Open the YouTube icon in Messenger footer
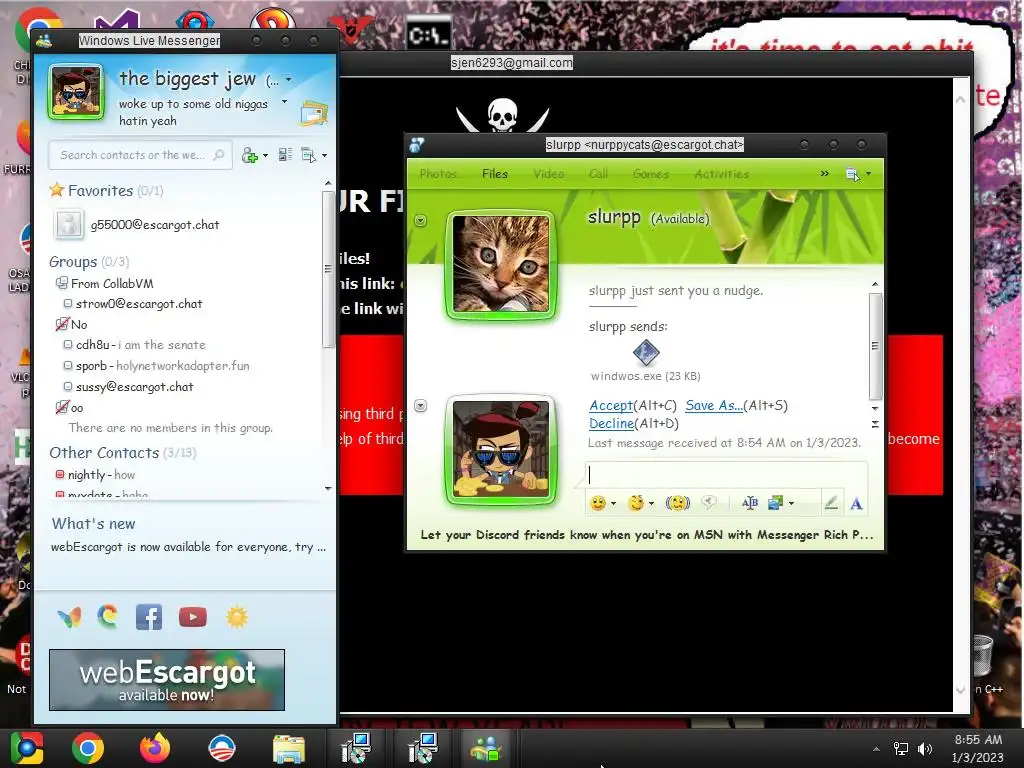Viewport: 1024px width, 768px height. [x=193, y=617]
